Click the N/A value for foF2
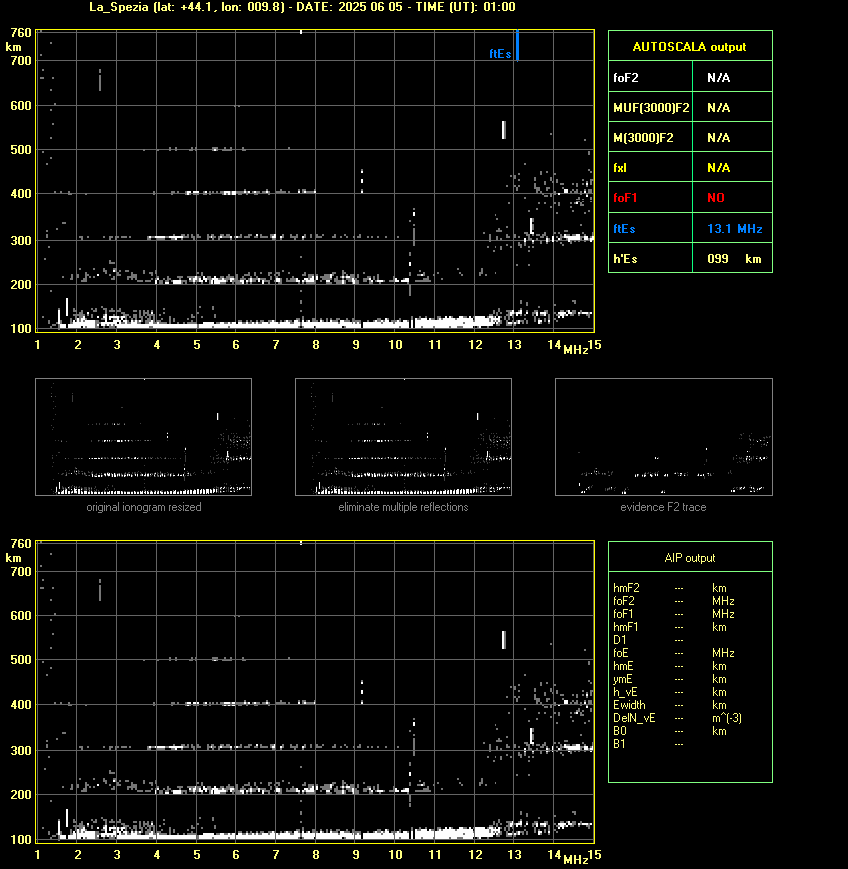The height and width of the screenshot is (869, 848). tap(718, 78)
